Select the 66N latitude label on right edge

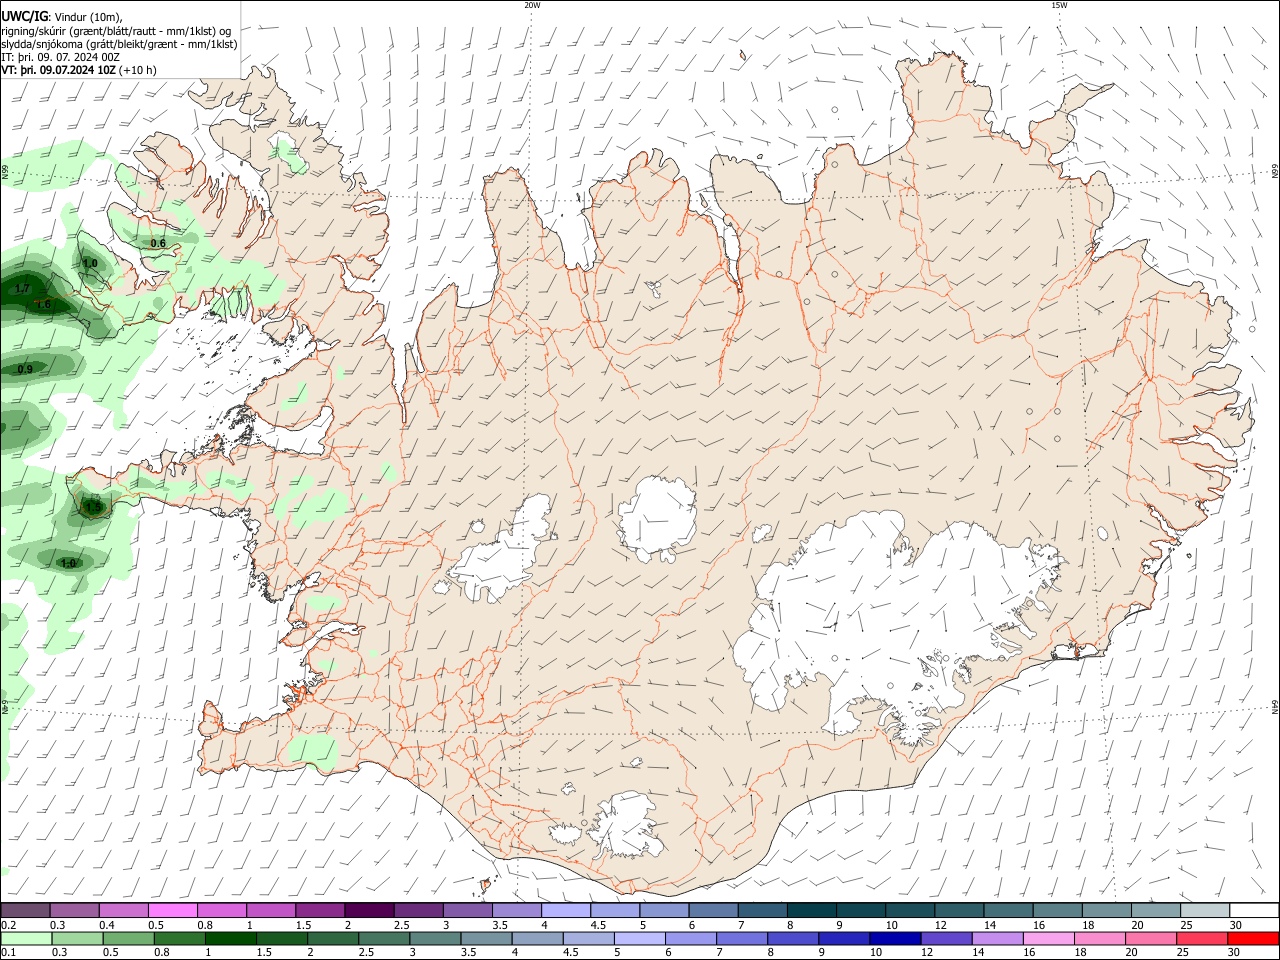(1275, 173)
